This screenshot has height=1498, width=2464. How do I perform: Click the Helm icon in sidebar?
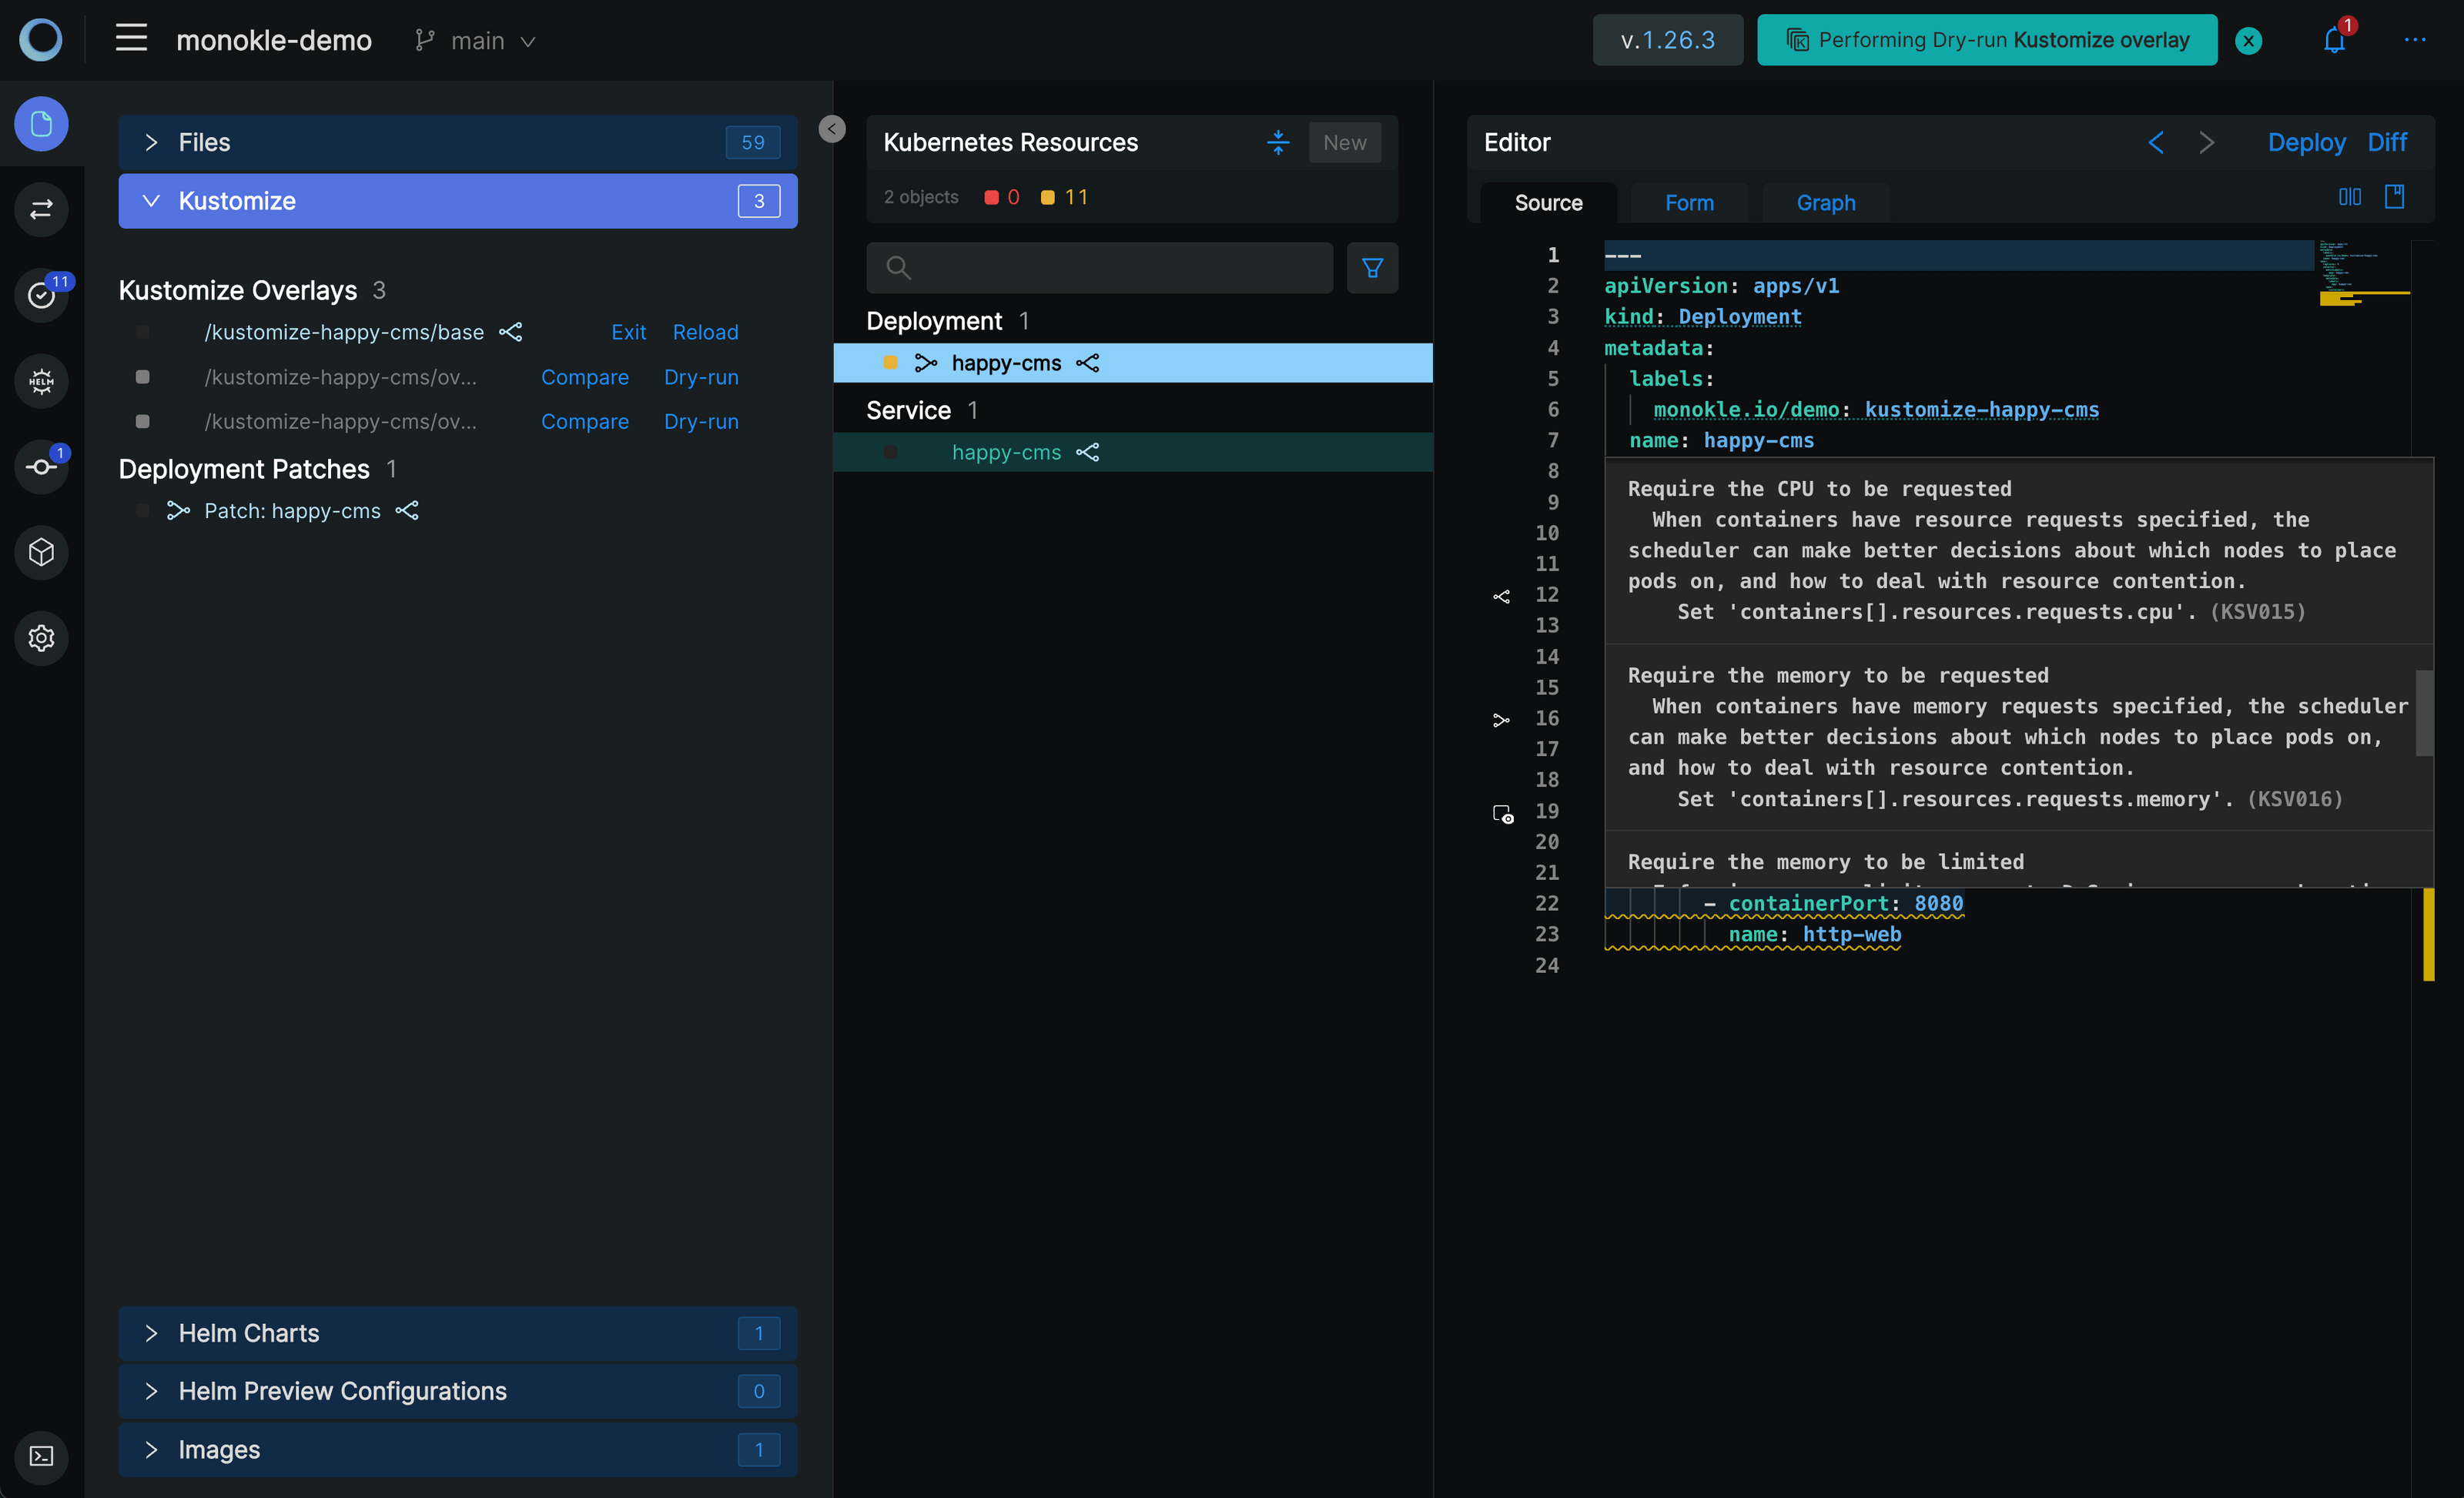(x=41, y=381)
